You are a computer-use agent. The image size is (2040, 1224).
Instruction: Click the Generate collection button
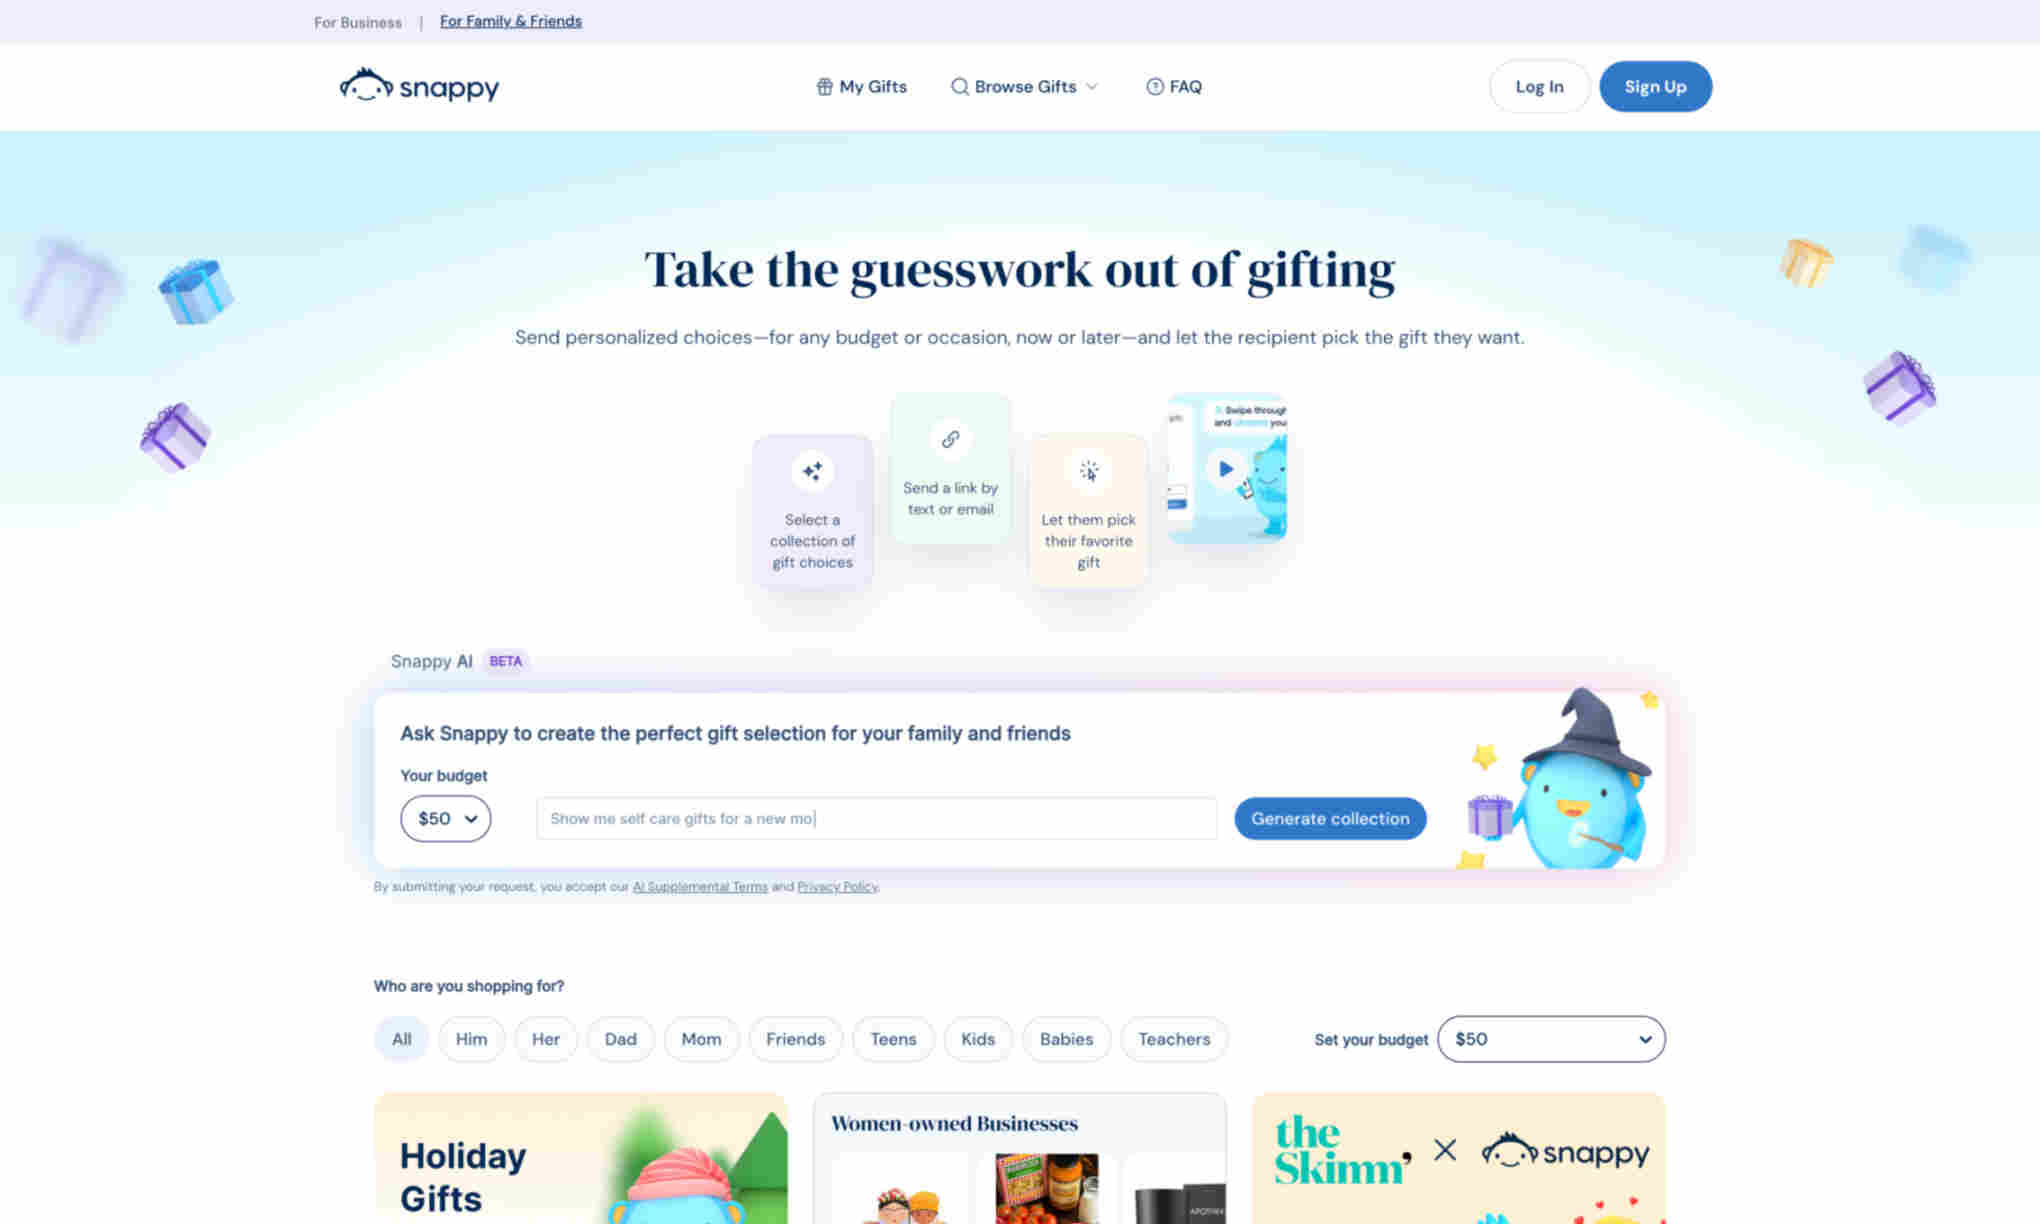(1329, 817)
